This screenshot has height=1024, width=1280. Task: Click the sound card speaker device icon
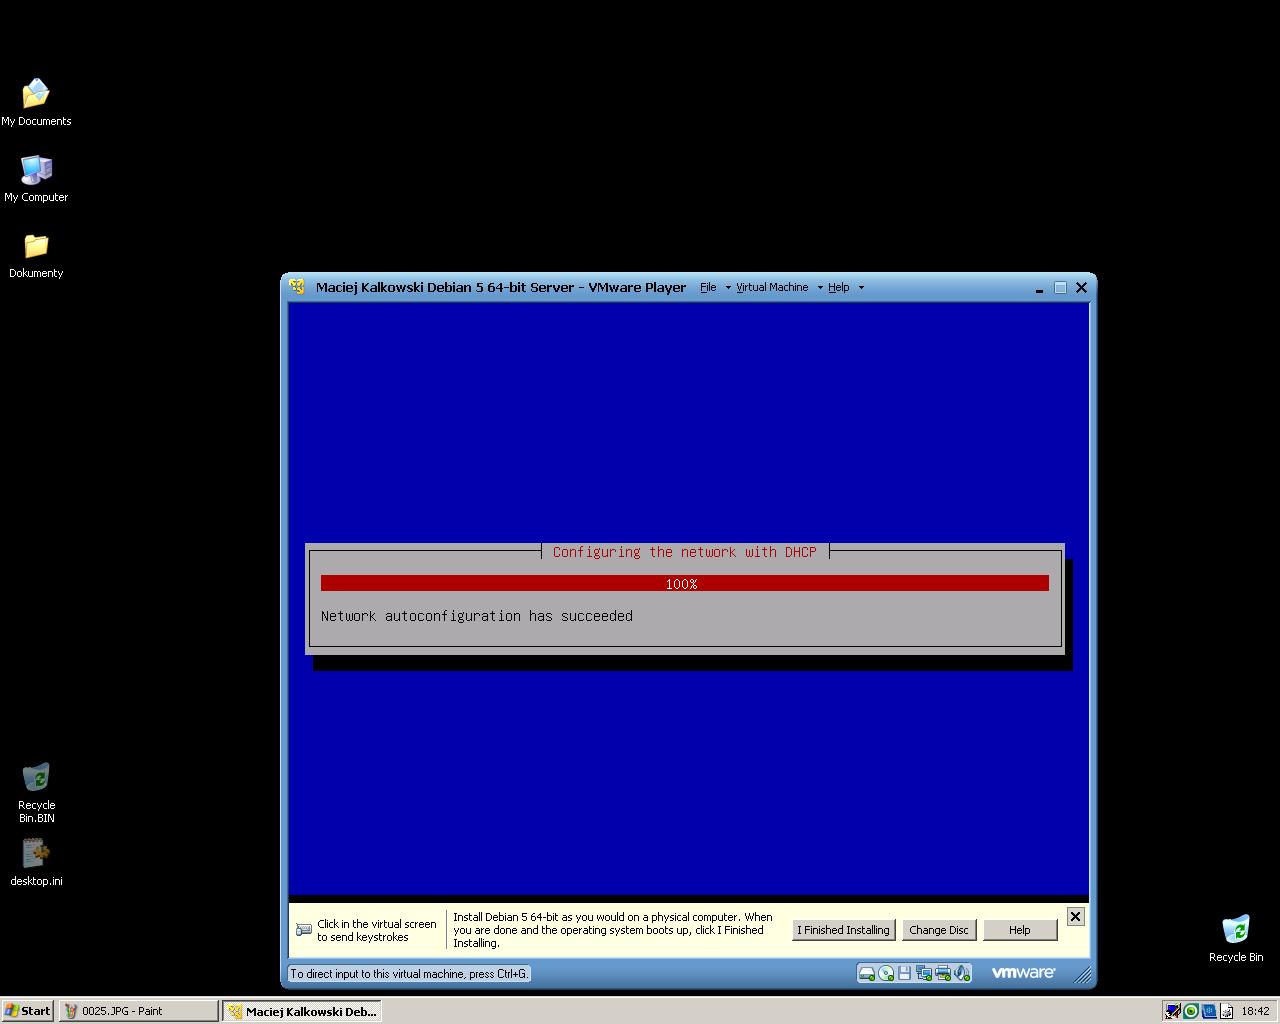tap(961, 973)
